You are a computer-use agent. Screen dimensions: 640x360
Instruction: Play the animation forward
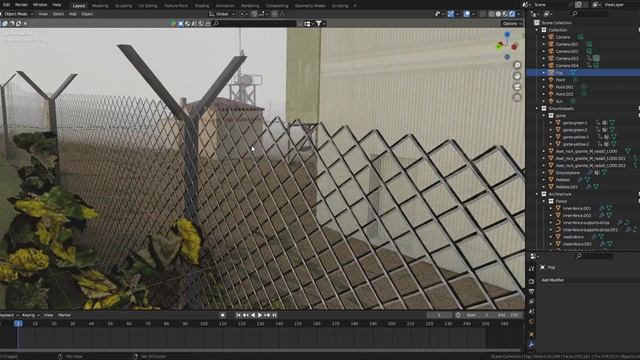click(x=260, y=315)
